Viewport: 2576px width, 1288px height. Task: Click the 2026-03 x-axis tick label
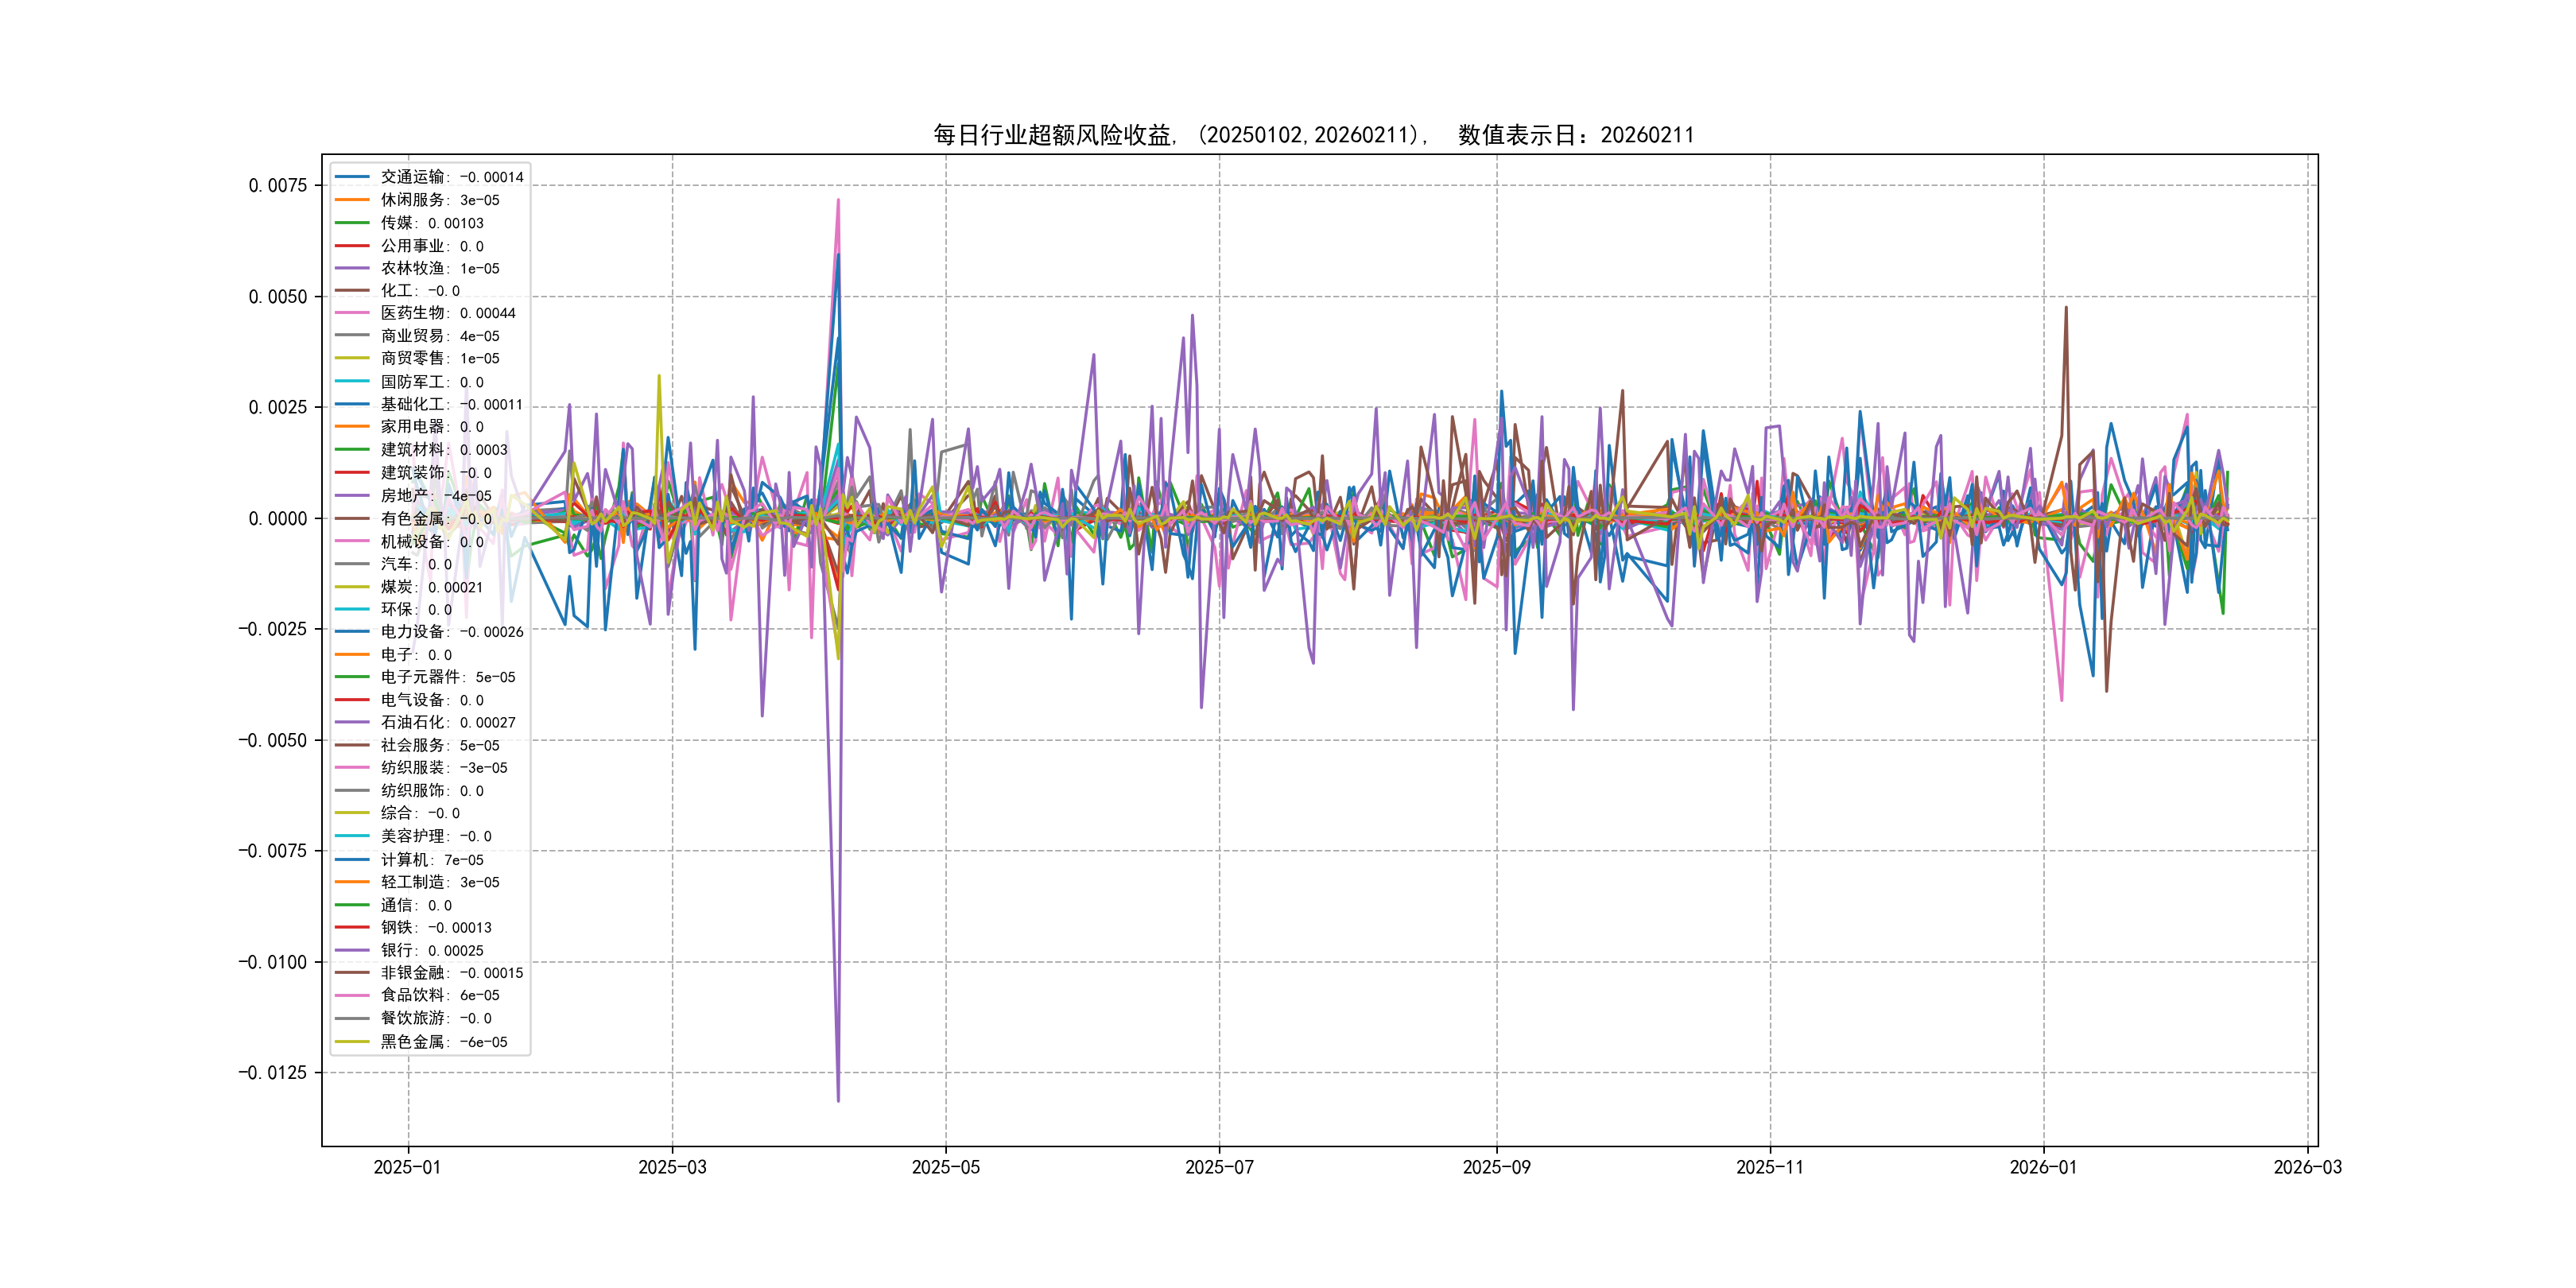tap(2307, 1167)
